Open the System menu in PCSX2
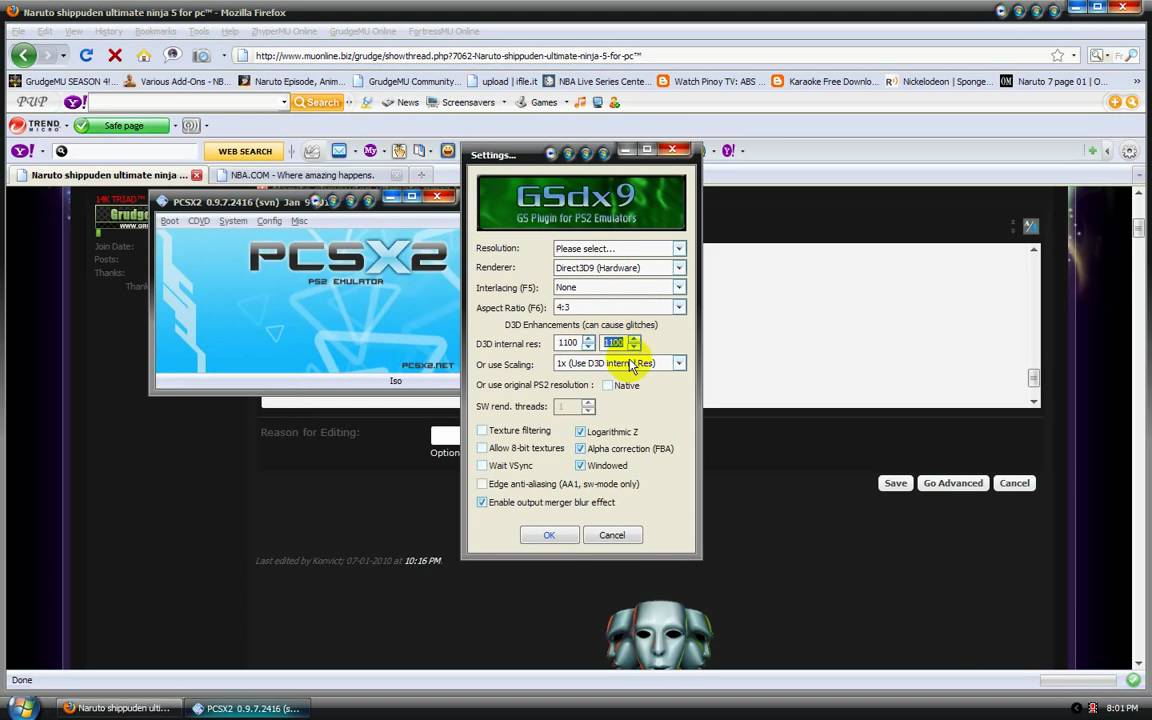1152x720 pixels. click(233, 220)
